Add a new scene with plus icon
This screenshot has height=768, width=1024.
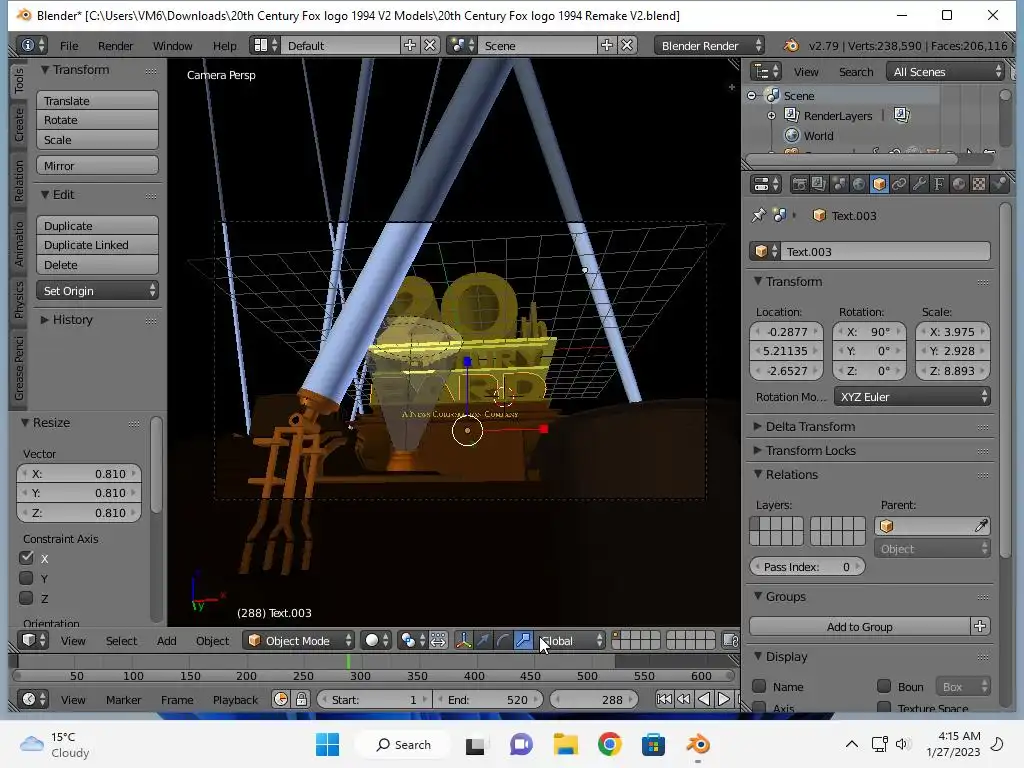coord(607,45)
